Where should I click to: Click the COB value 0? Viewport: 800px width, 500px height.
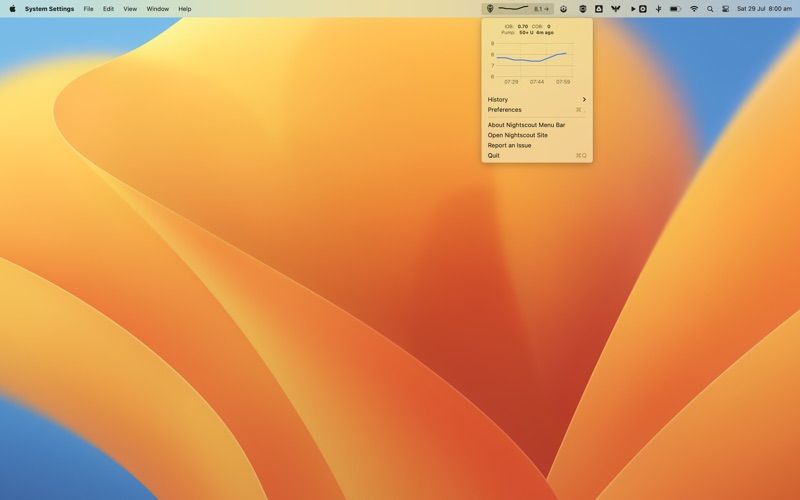[x=548, y=27]
